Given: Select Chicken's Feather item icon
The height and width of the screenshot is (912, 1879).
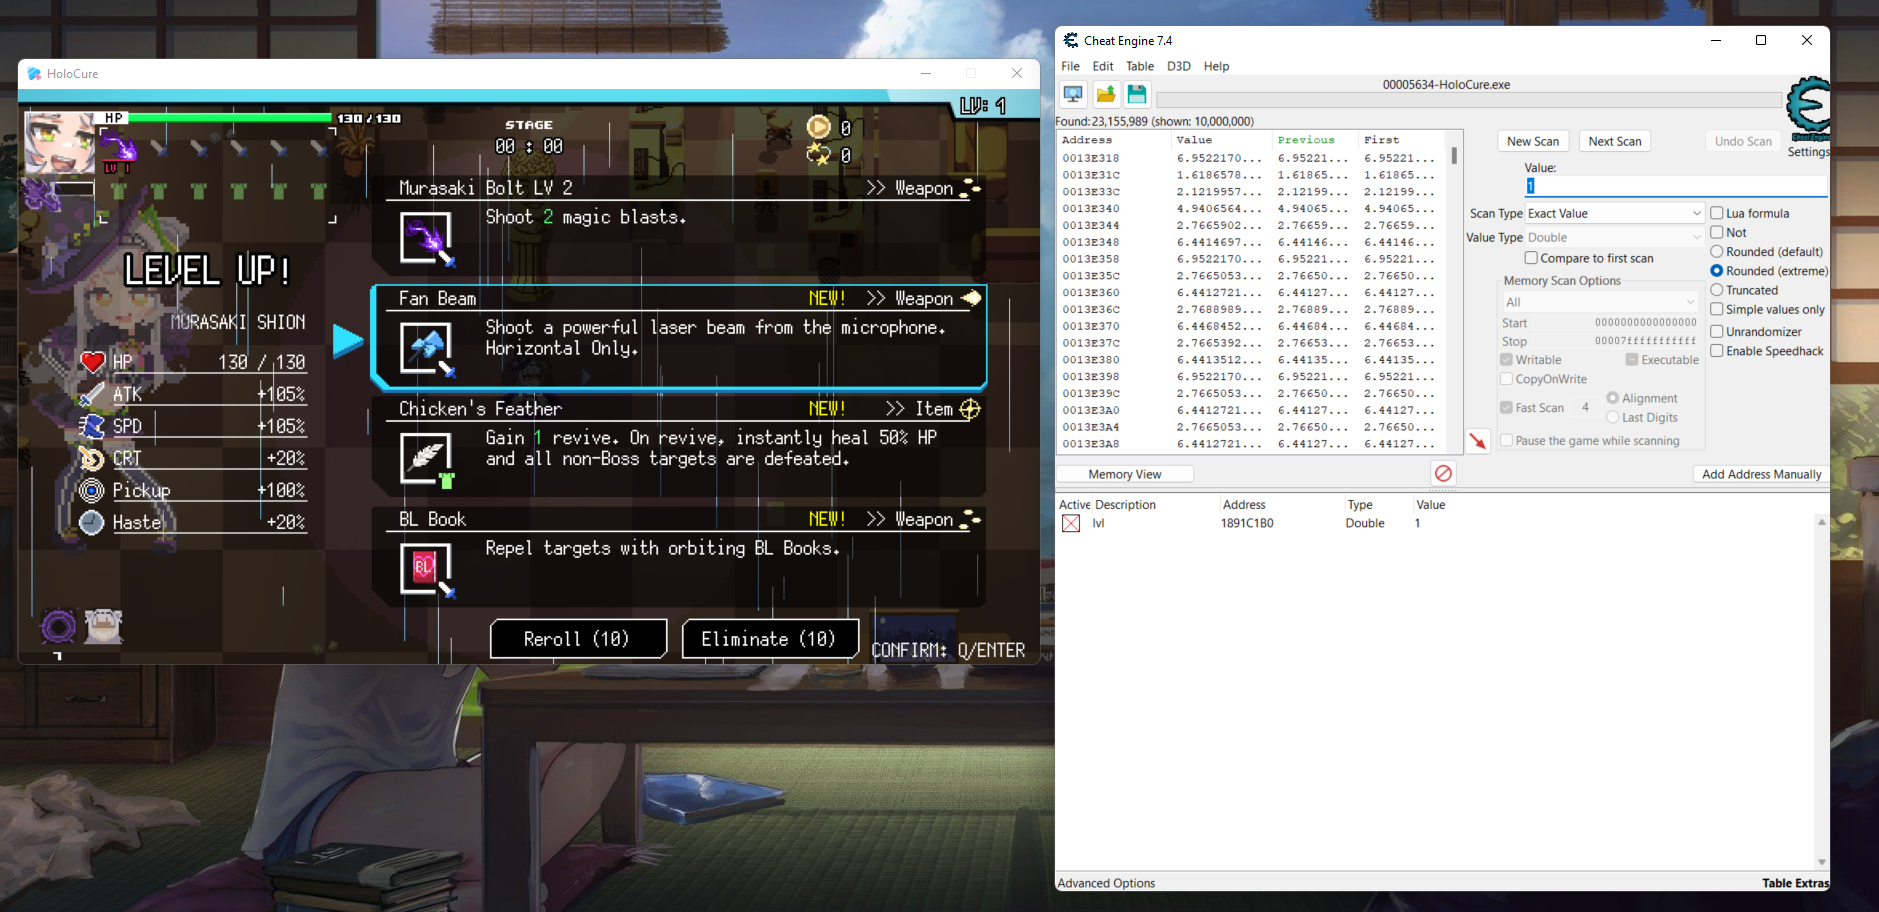Looking at the screenshot, I should (427, 460).
